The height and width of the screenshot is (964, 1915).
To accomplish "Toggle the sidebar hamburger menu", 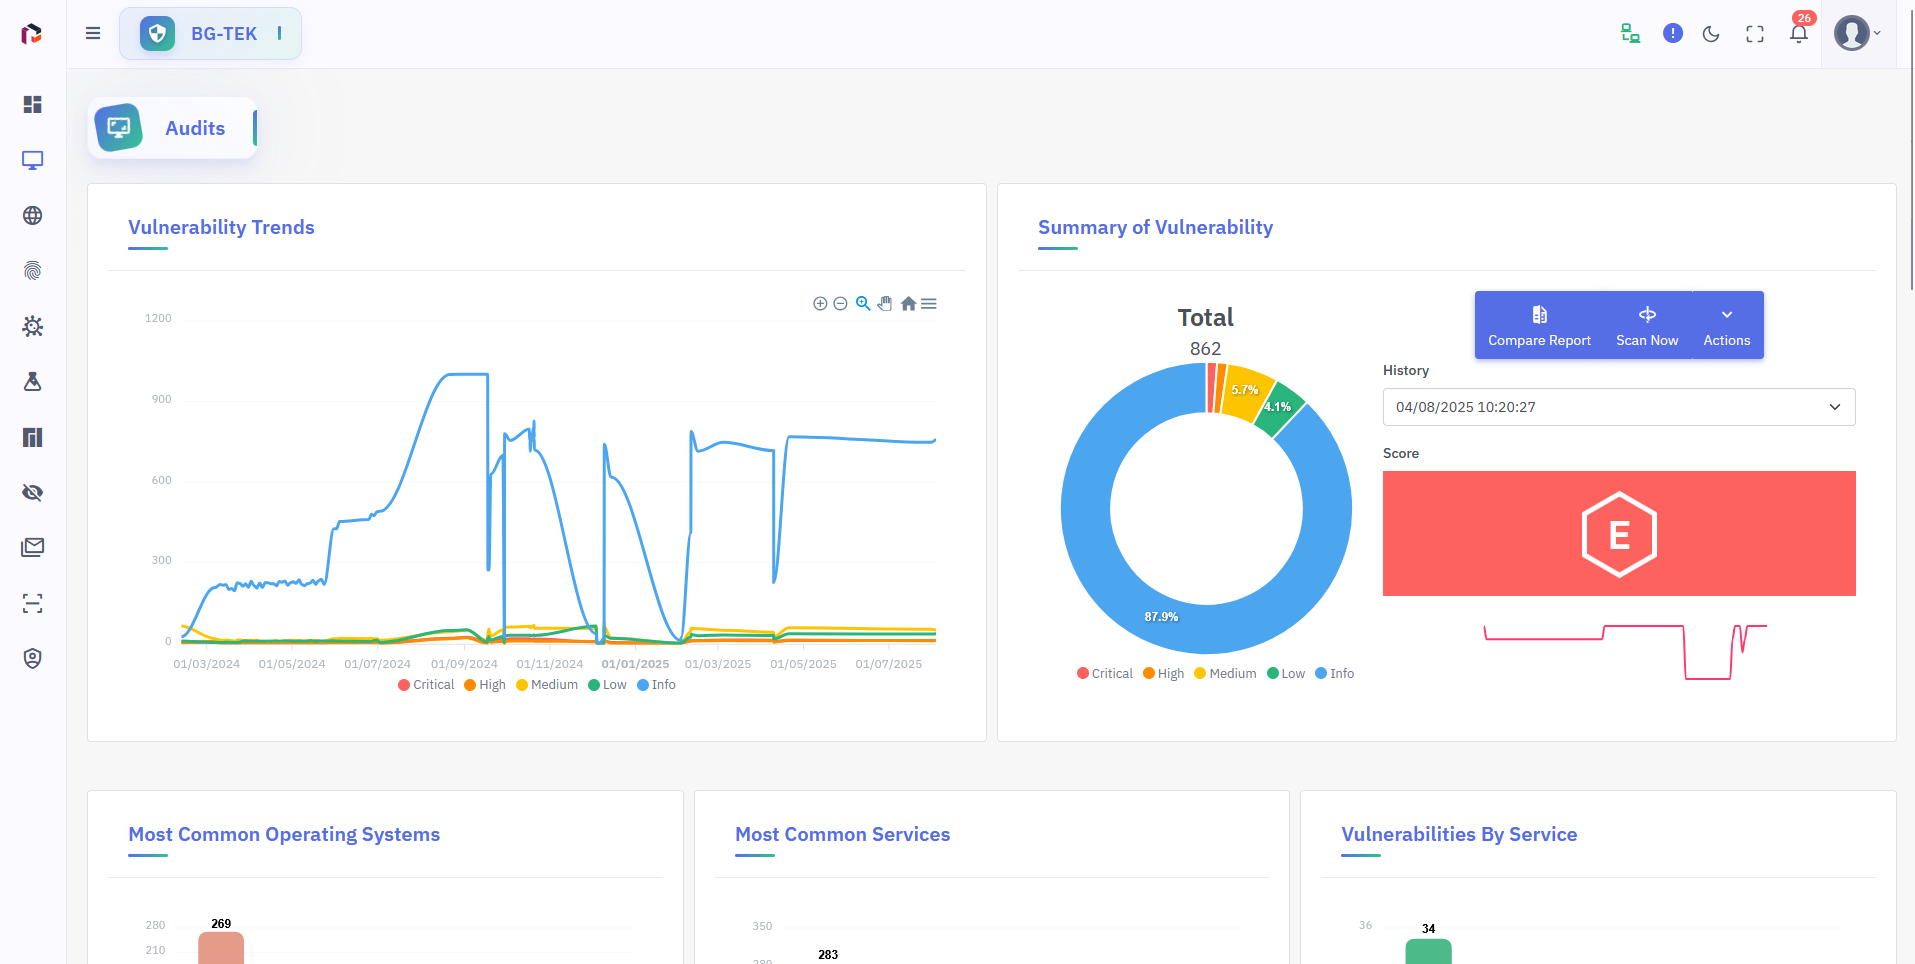I will pyautogui.click(x=93, y=33).
